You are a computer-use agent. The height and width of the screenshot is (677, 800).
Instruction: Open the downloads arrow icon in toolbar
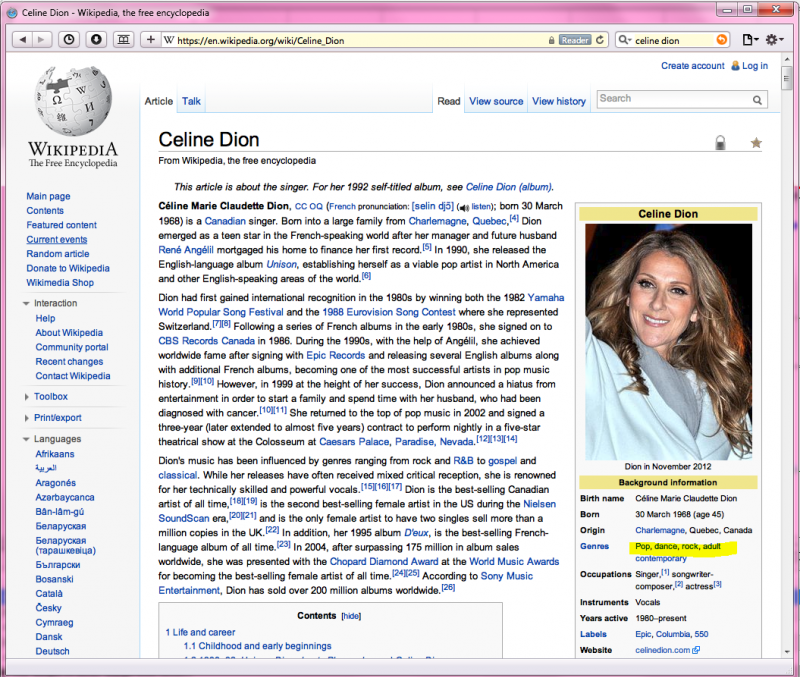point(96,39)
